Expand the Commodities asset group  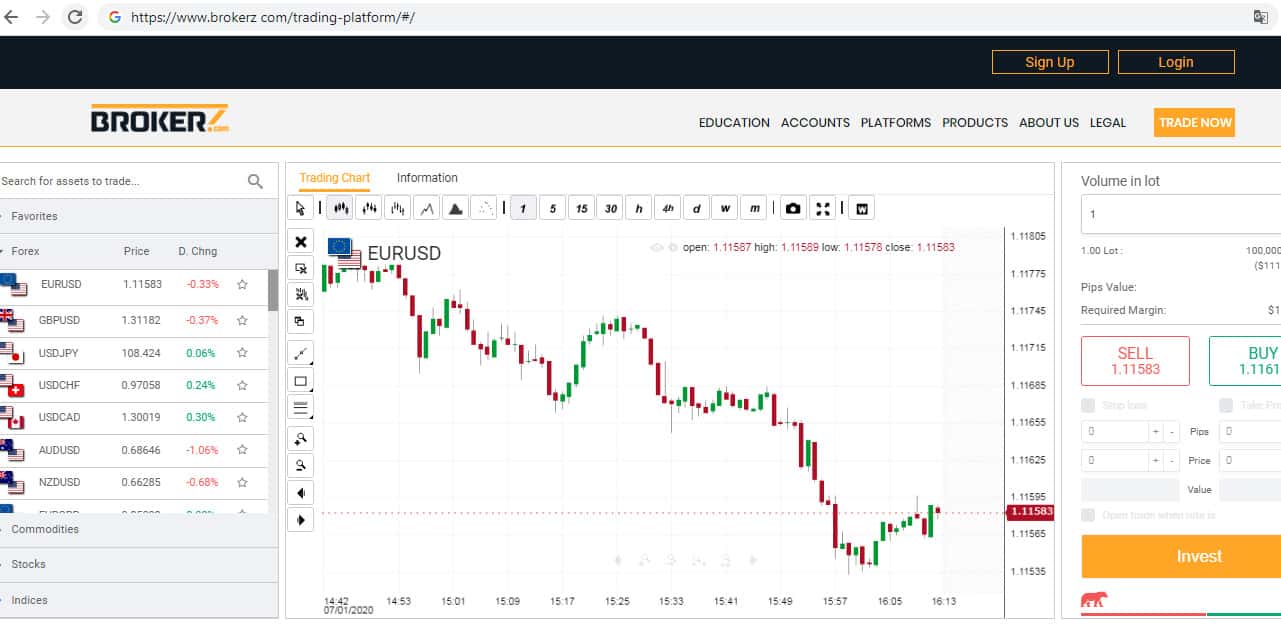(x=45, y=529)
